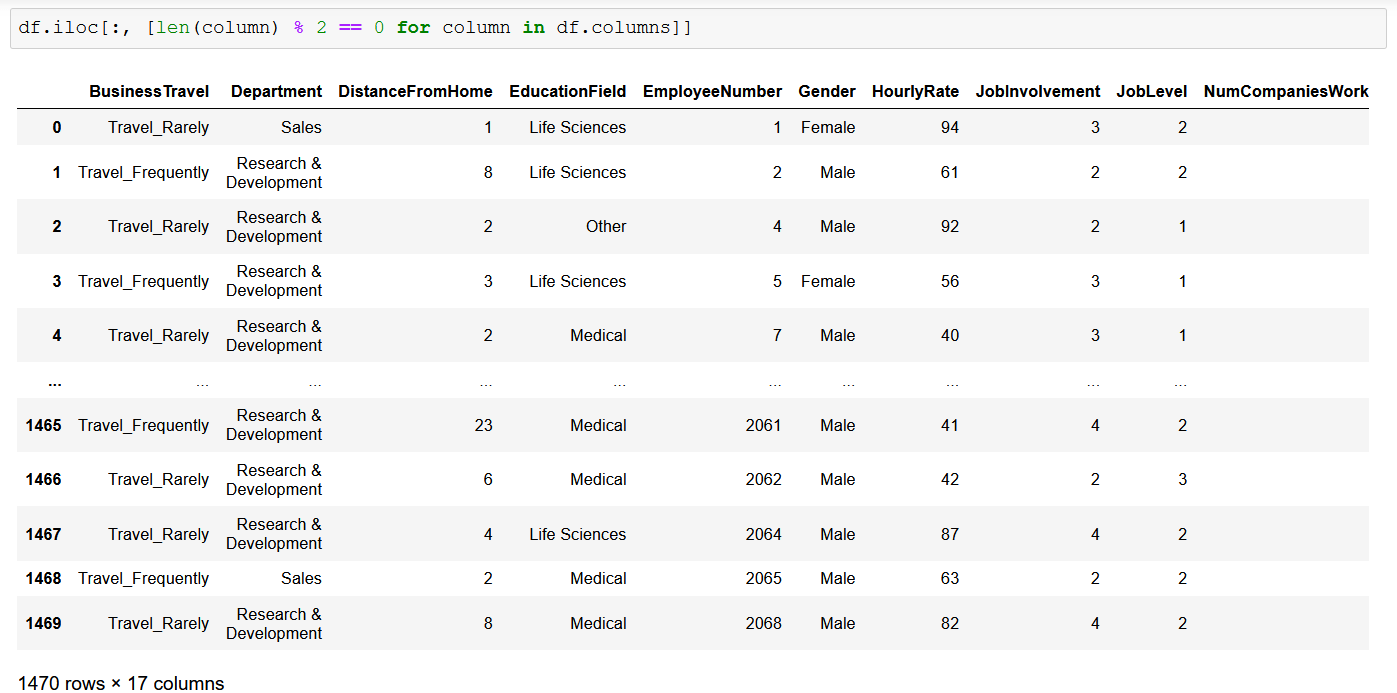Click the Sales cell in row 1468
The height and width of the screenshot is (693, 1397).
(x=301, y=578)
